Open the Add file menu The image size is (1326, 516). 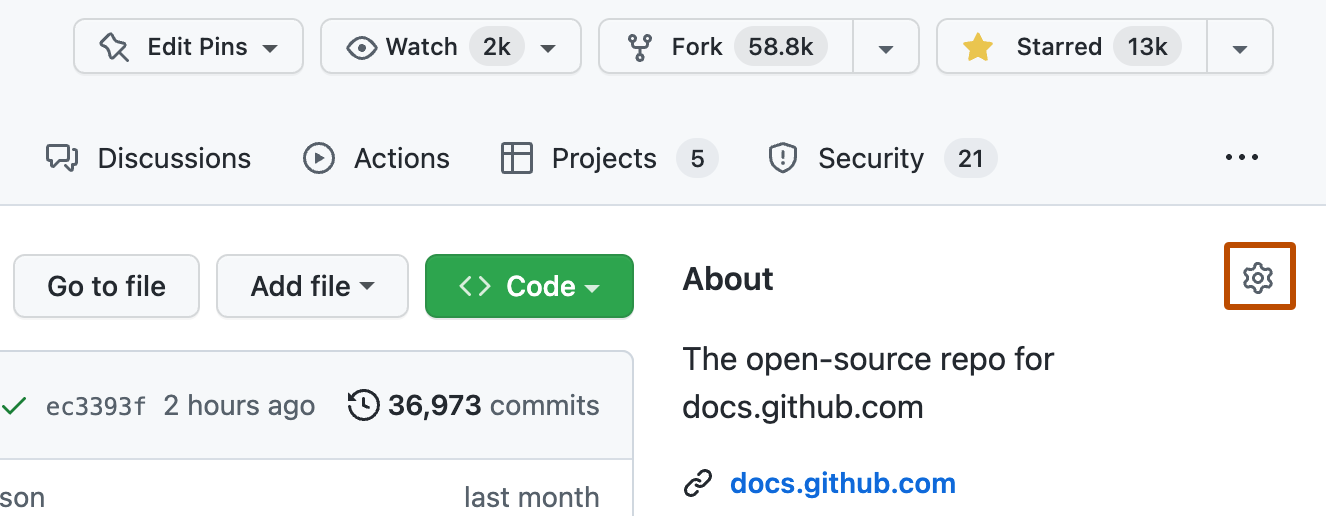(312, 286)
